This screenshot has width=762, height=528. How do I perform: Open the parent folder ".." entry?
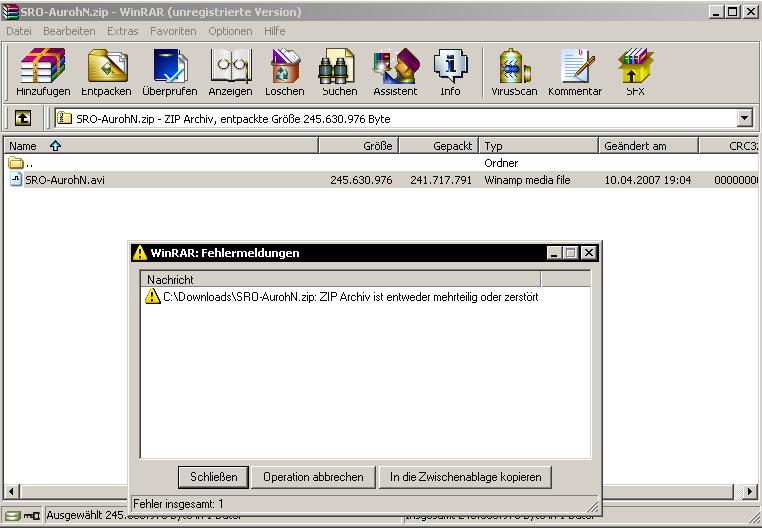click(x=29, y=163)
